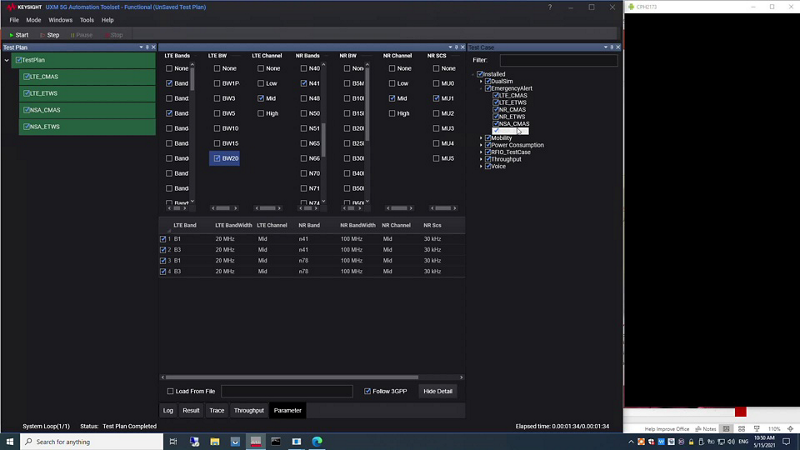The image size is (800, 450).
Task: Show hidden system tray icons
Action: coord(631,442)
